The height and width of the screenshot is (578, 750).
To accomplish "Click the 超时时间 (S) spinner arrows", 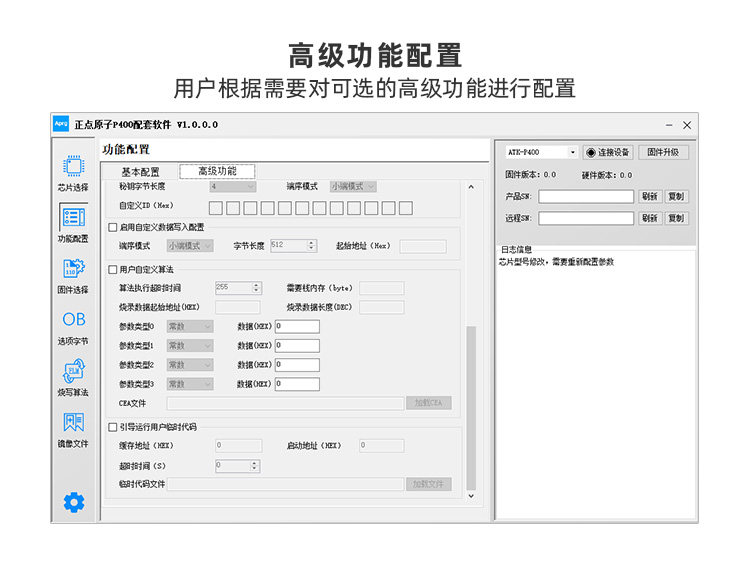I will pos(254,466).
